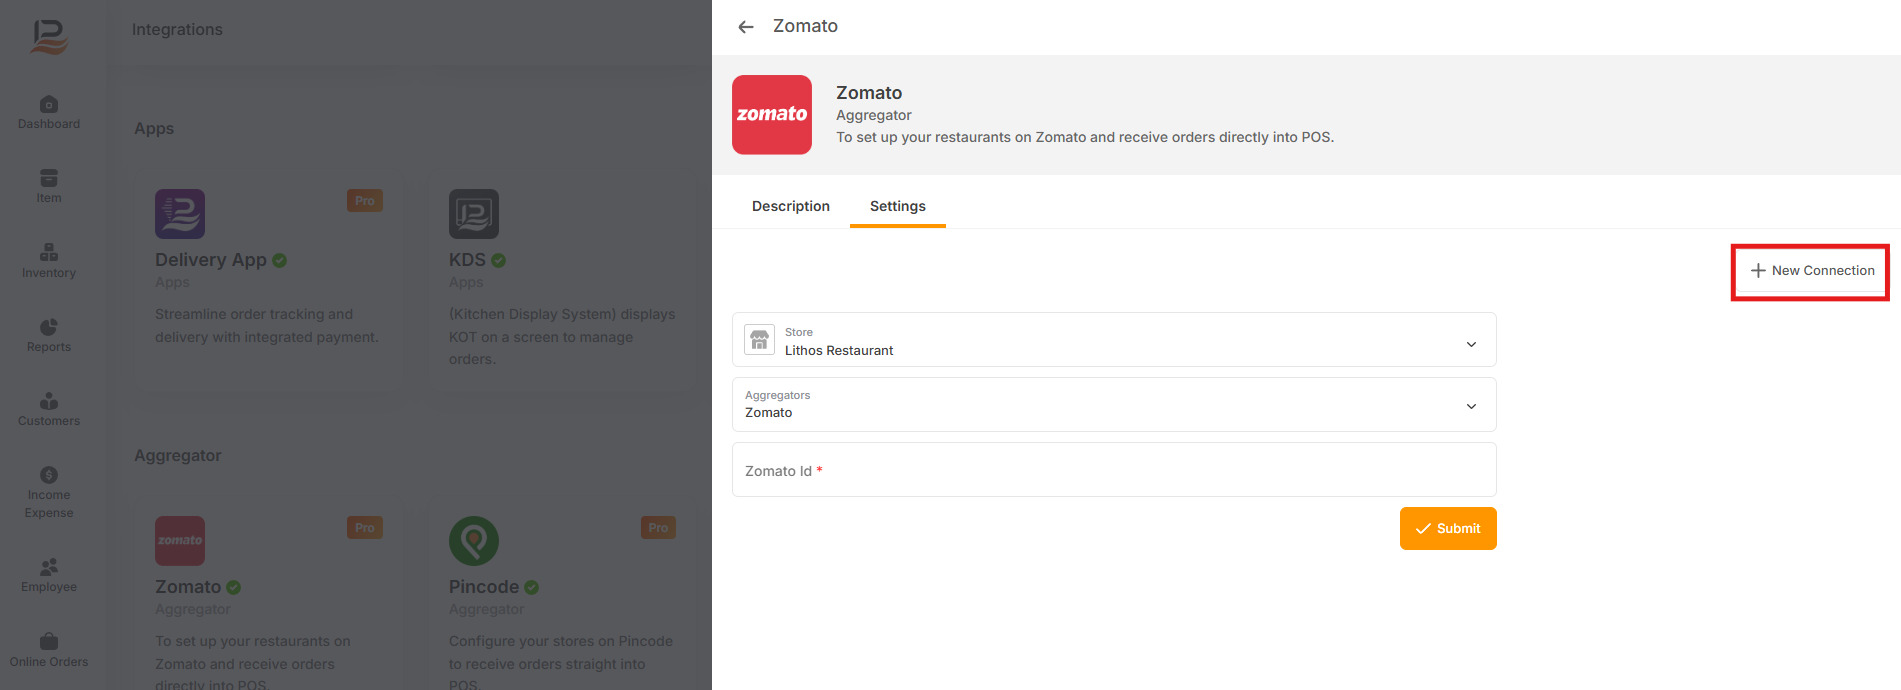Open Reports from the sidebar
Viewport: 1901px width, 690px height.
tap(48, 335)
